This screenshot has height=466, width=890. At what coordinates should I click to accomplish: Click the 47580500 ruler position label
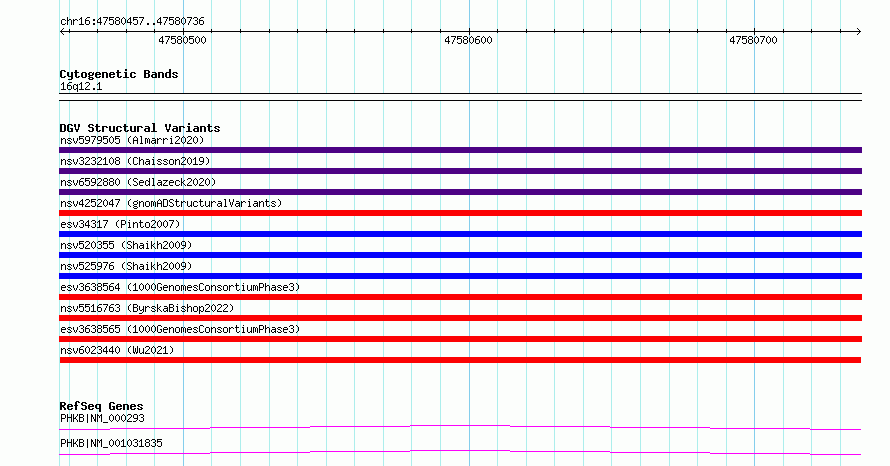[182, 40]
